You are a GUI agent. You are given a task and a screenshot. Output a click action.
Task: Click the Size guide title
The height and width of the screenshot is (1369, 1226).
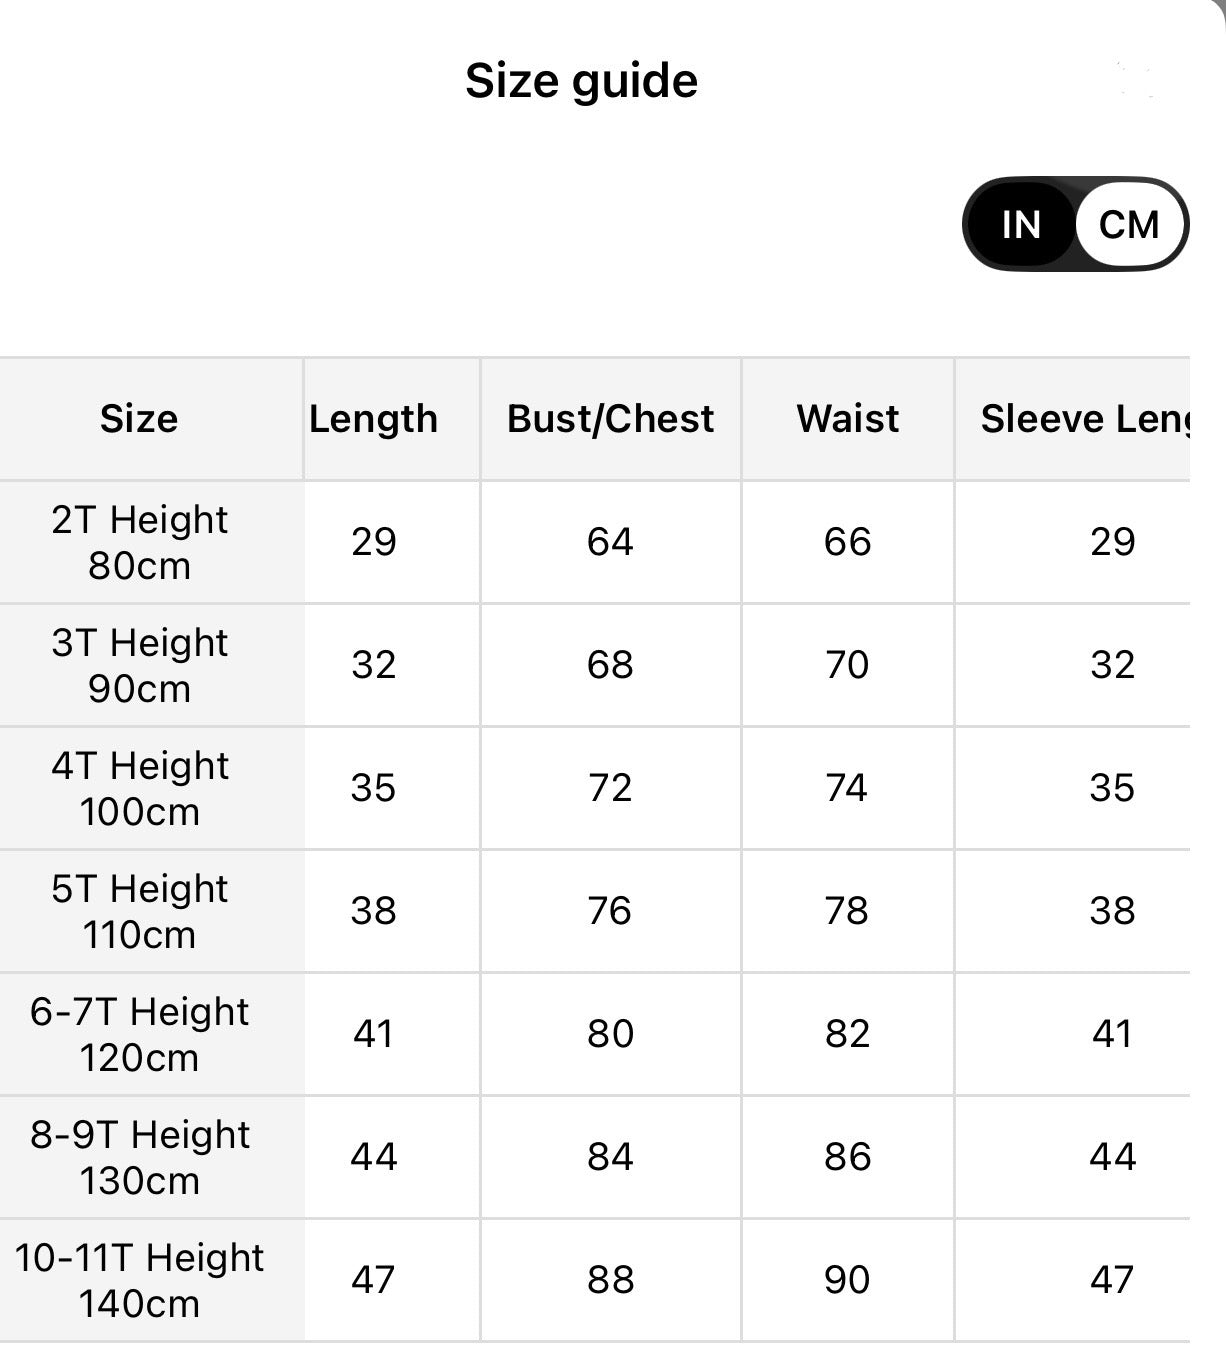[x=581, y=80]
